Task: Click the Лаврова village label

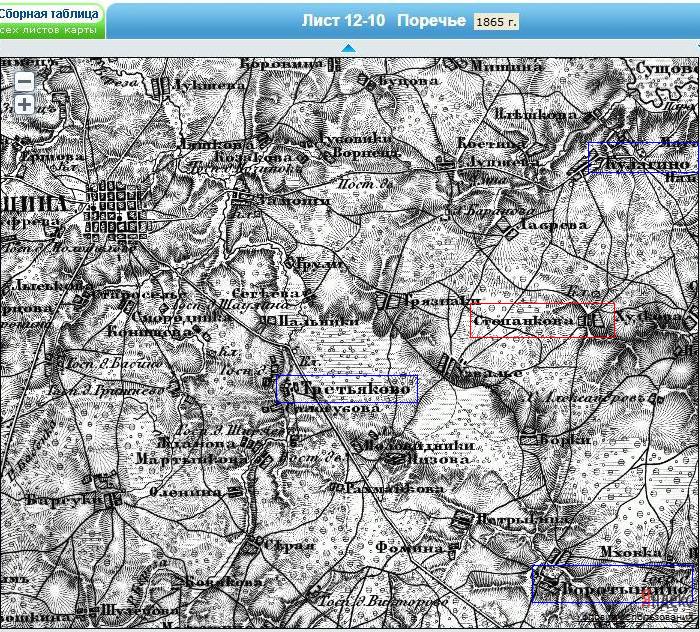Action: (x=550, y=225)
